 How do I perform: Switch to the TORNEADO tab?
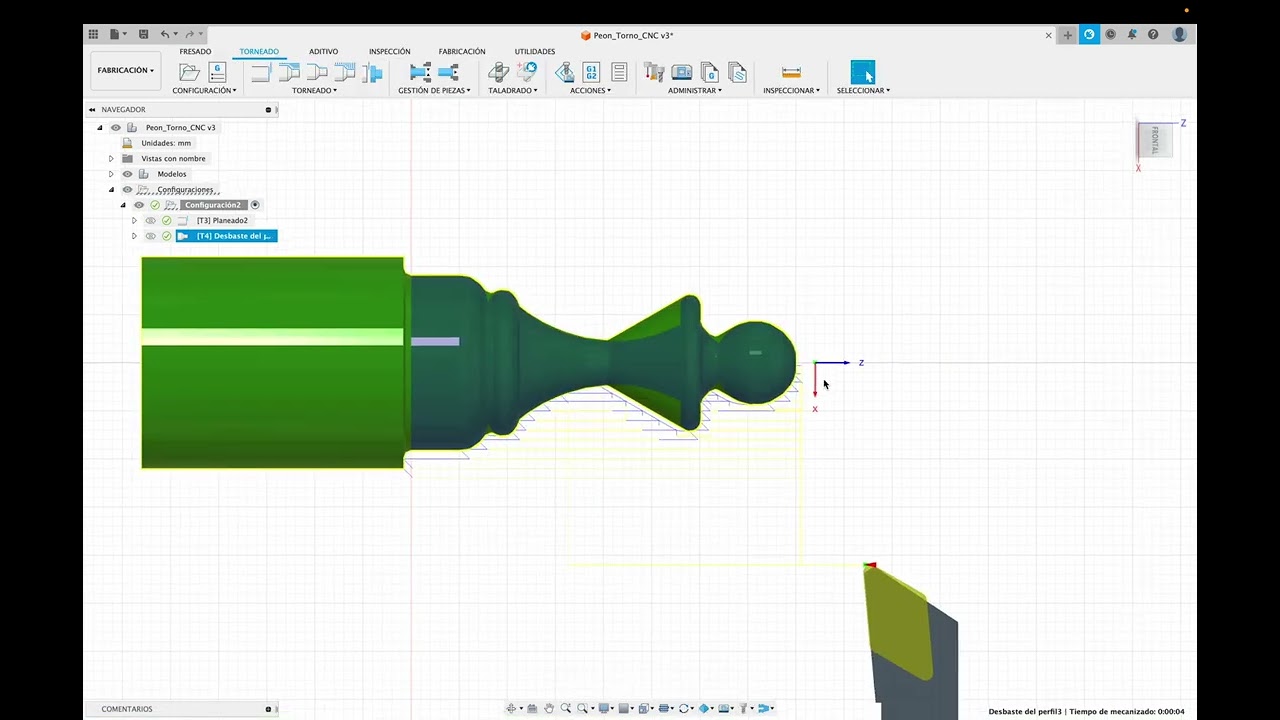(x=259, y=51)
